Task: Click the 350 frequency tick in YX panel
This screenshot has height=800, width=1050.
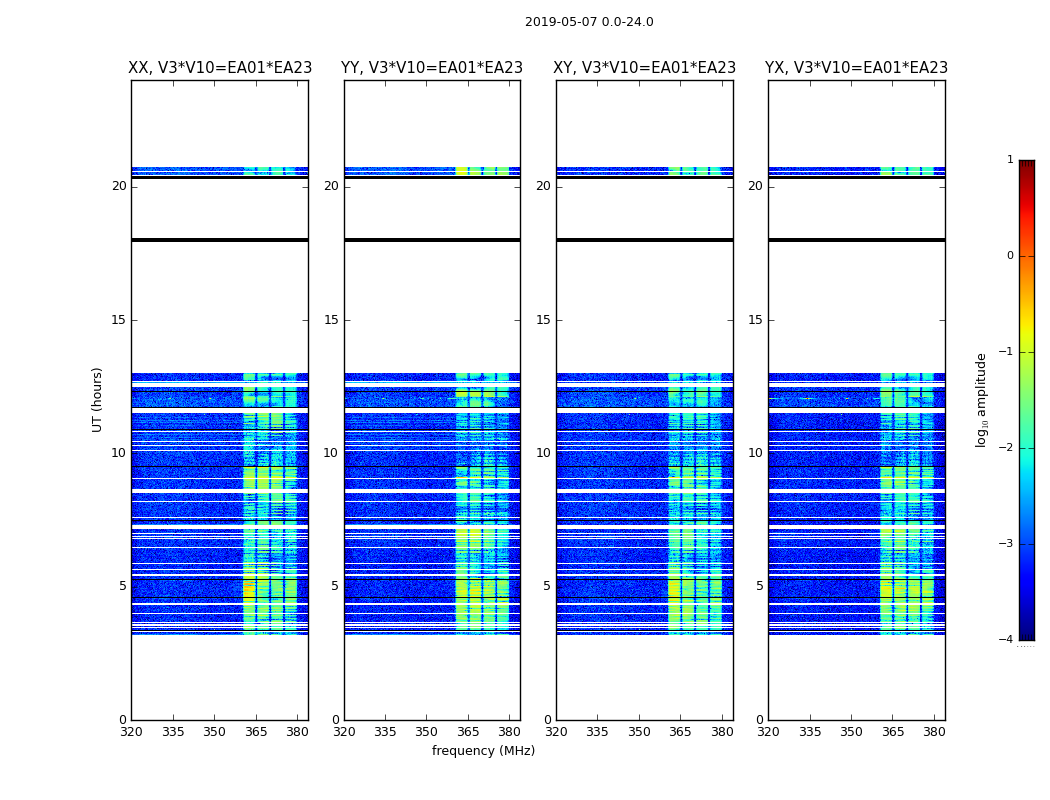Action: coord(851,732)
